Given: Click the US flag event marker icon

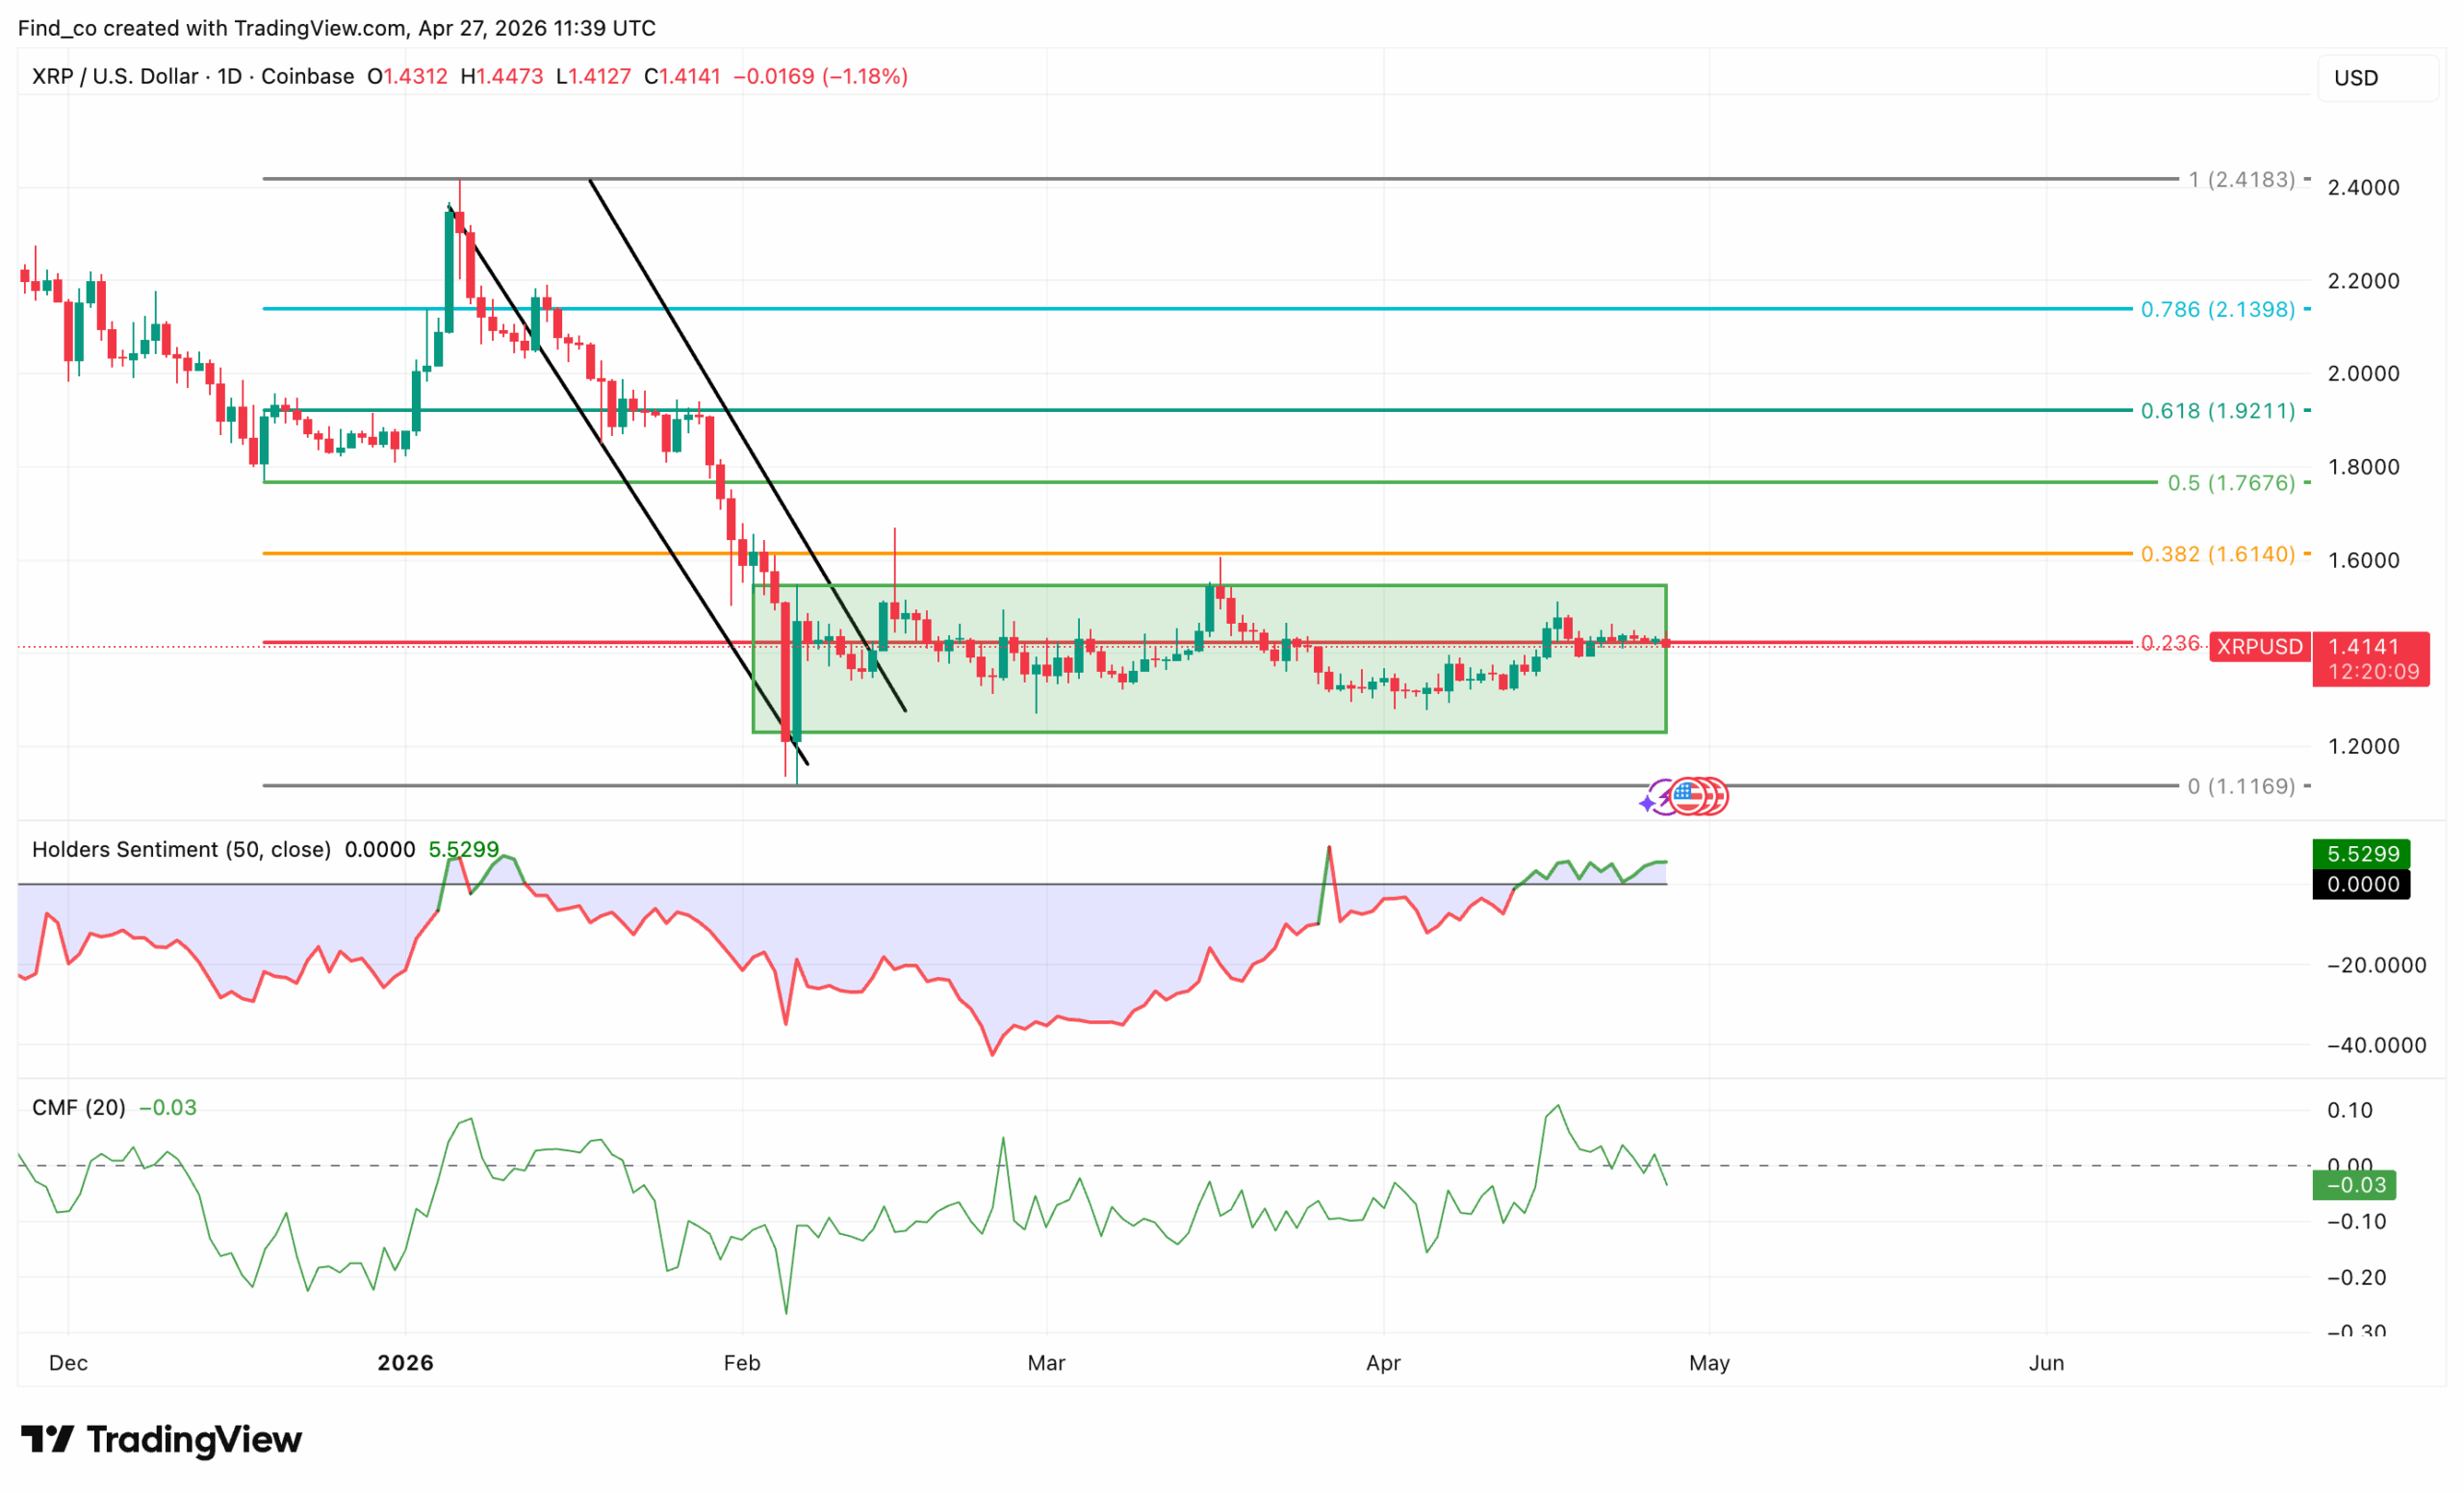Looking at the screenshot, I should [x=1687, y=797].
